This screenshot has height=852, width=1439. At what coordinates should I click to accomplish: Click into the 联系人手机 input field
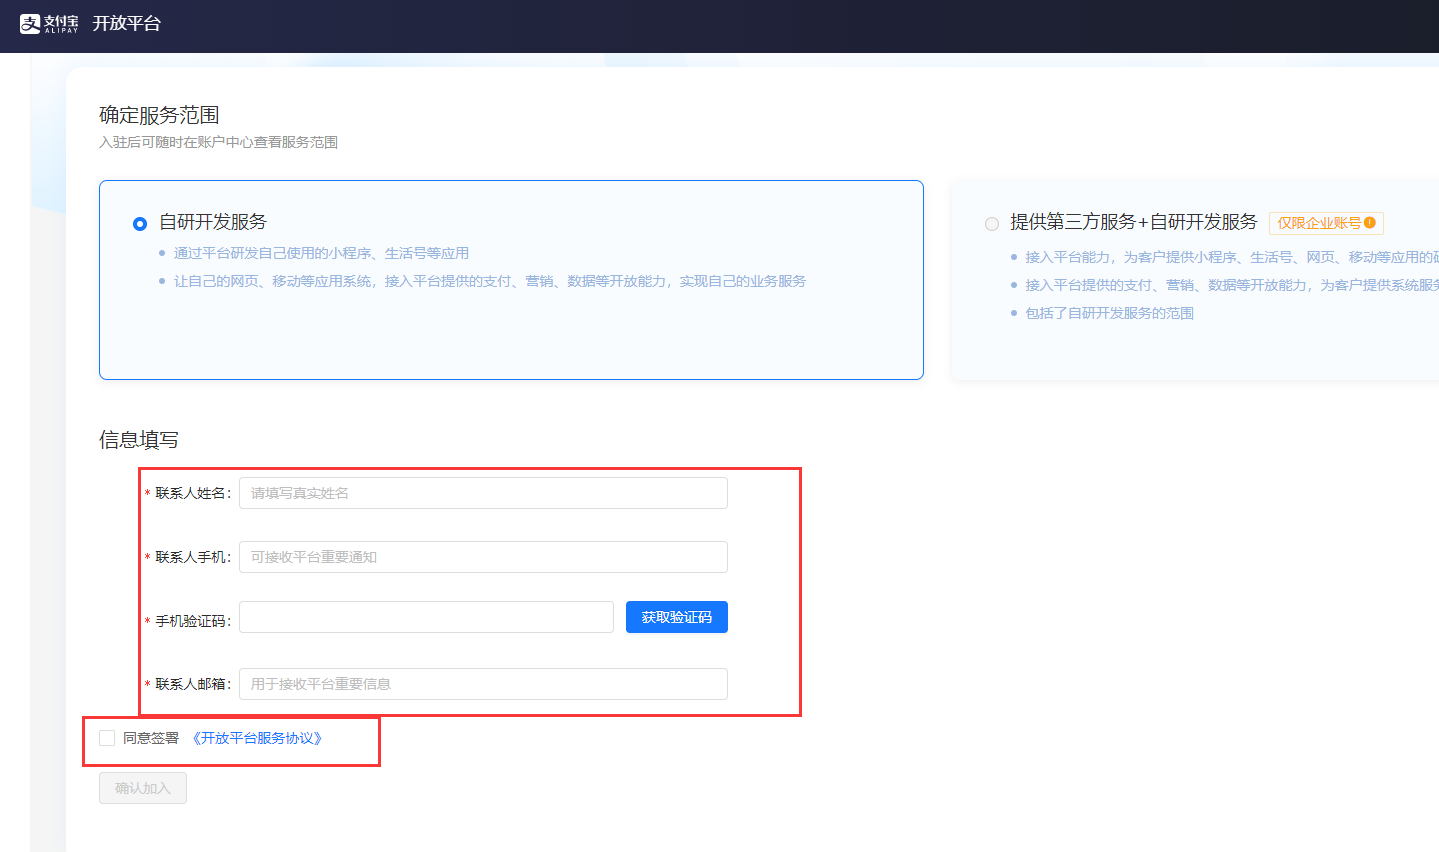point(483,557)
